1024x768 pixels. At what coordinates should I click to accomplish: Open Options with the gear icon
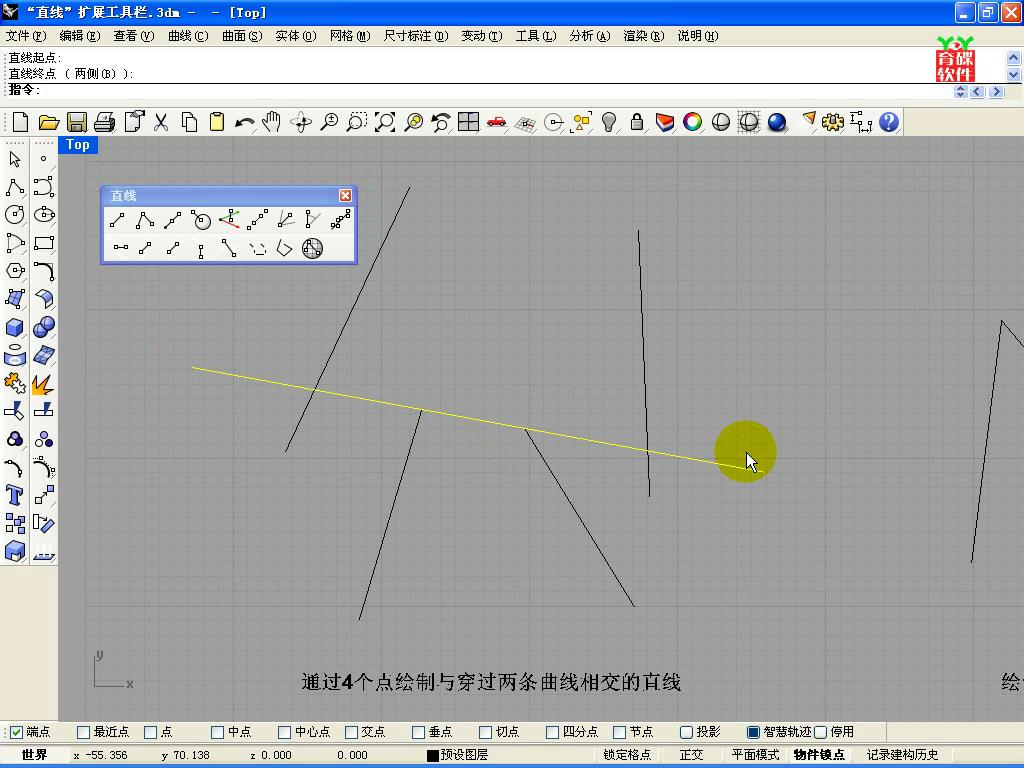click(833, 122)
